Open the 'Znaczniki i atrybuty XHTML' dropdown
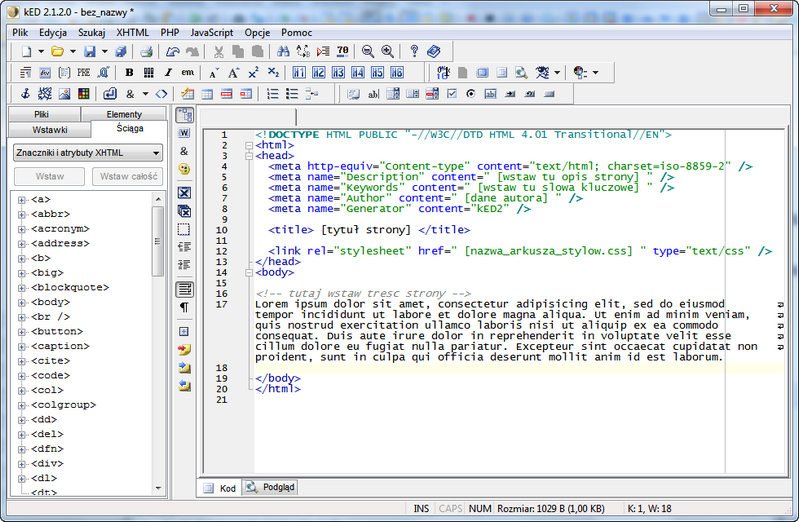Image resolution: width=799 pixels, height=522 pixels. coord(88,153)
